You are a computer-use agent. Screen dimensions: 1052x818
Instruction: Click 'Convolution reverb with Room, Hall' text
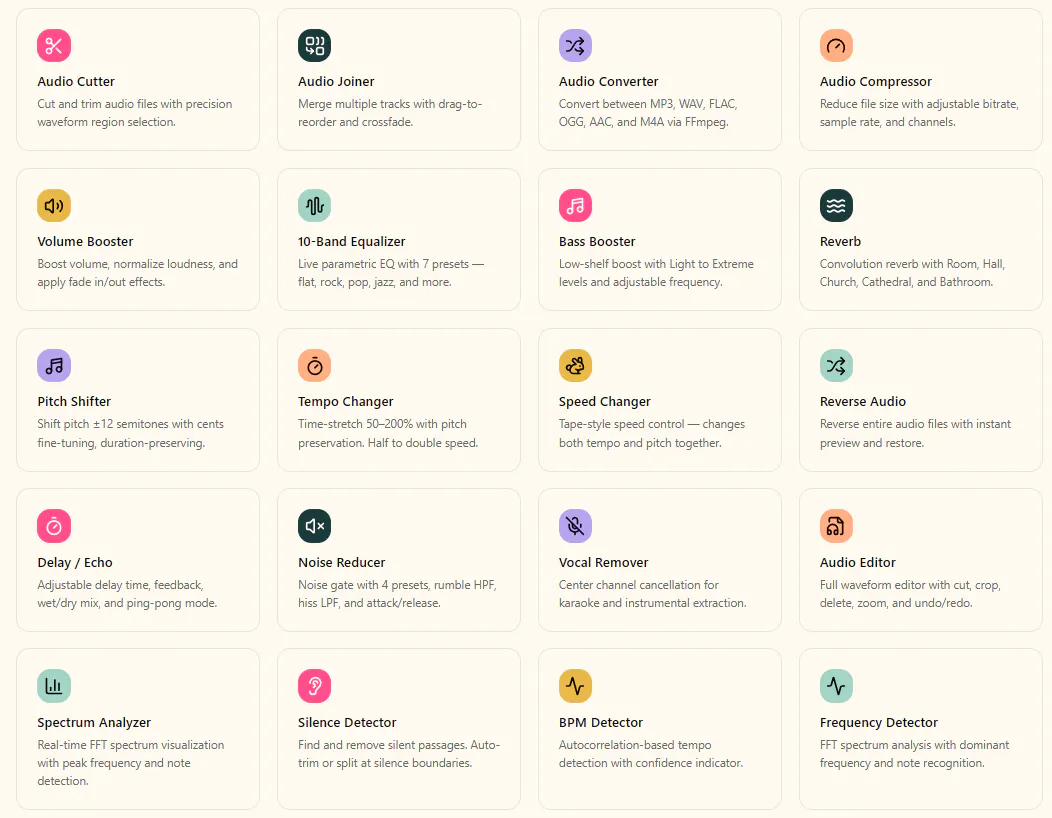coord(912,273)
